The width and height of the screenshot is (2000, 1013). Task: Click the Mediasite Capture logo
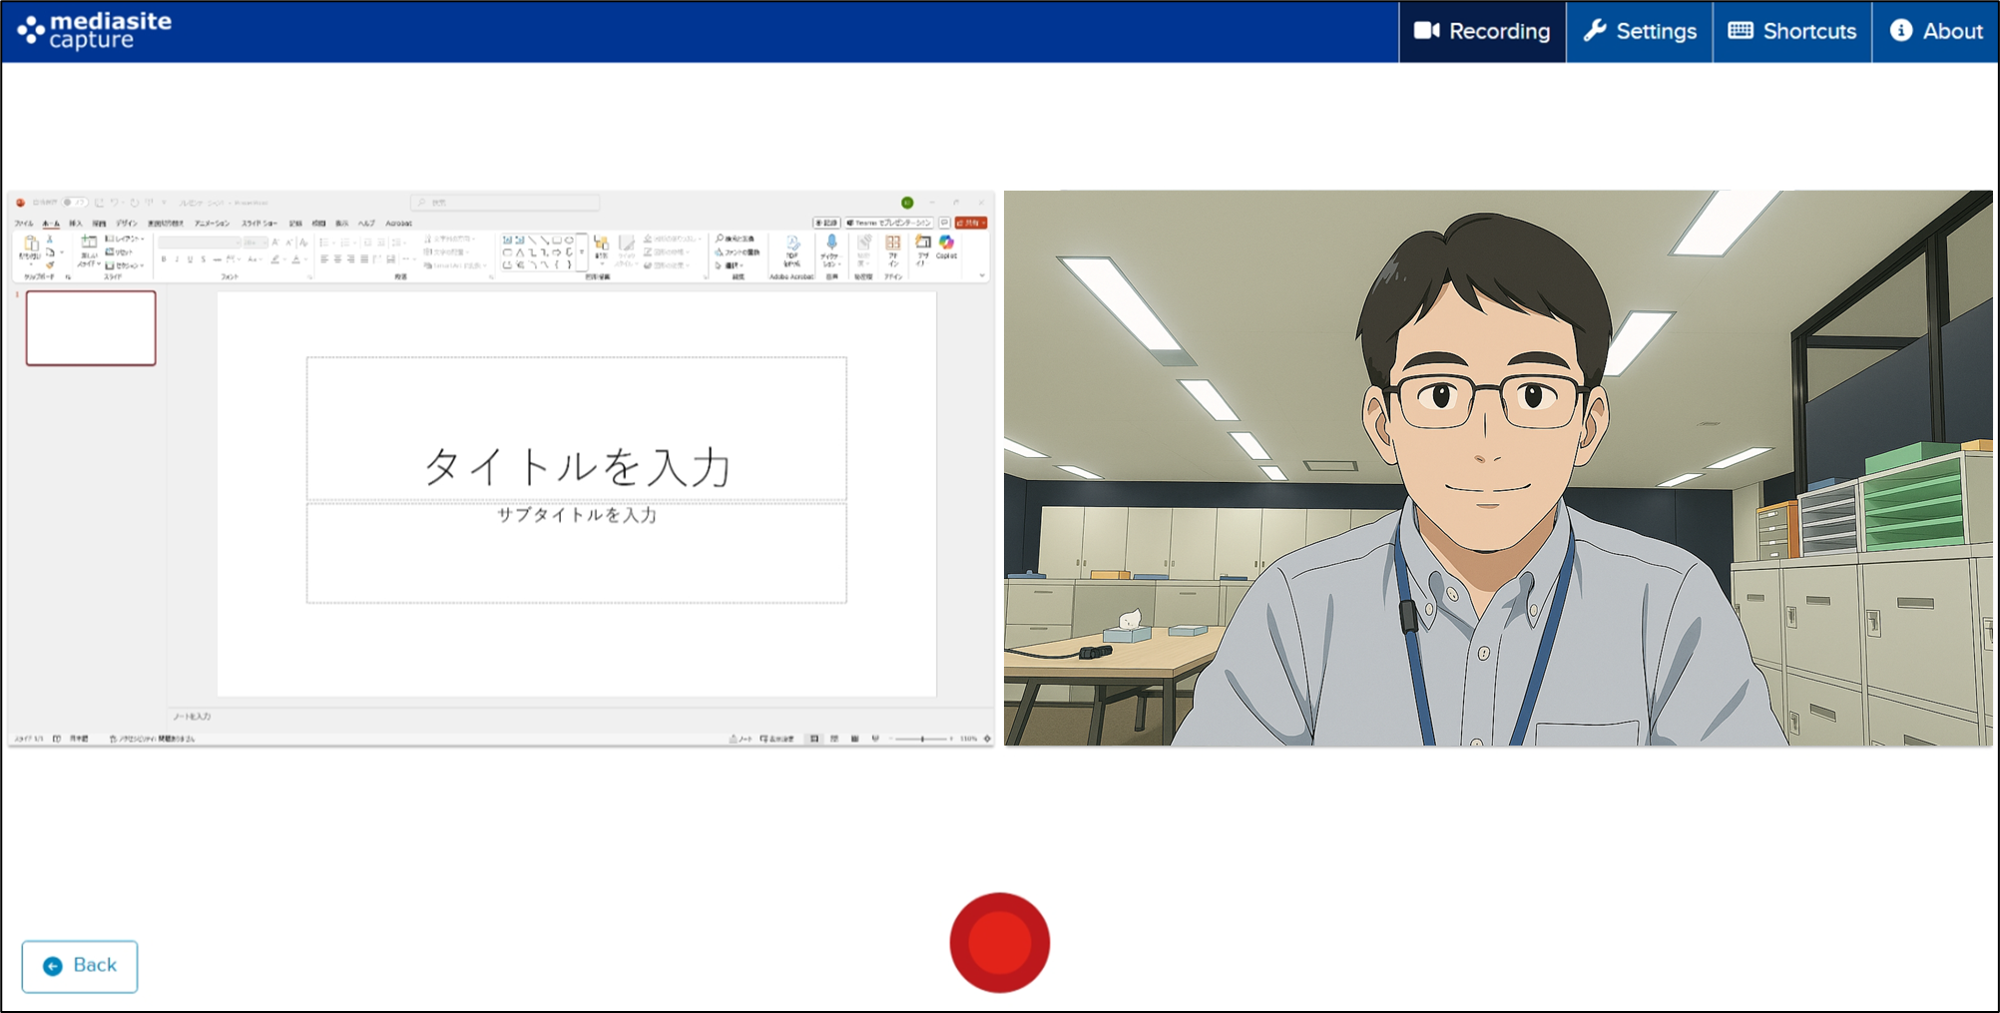pos(95,31)
